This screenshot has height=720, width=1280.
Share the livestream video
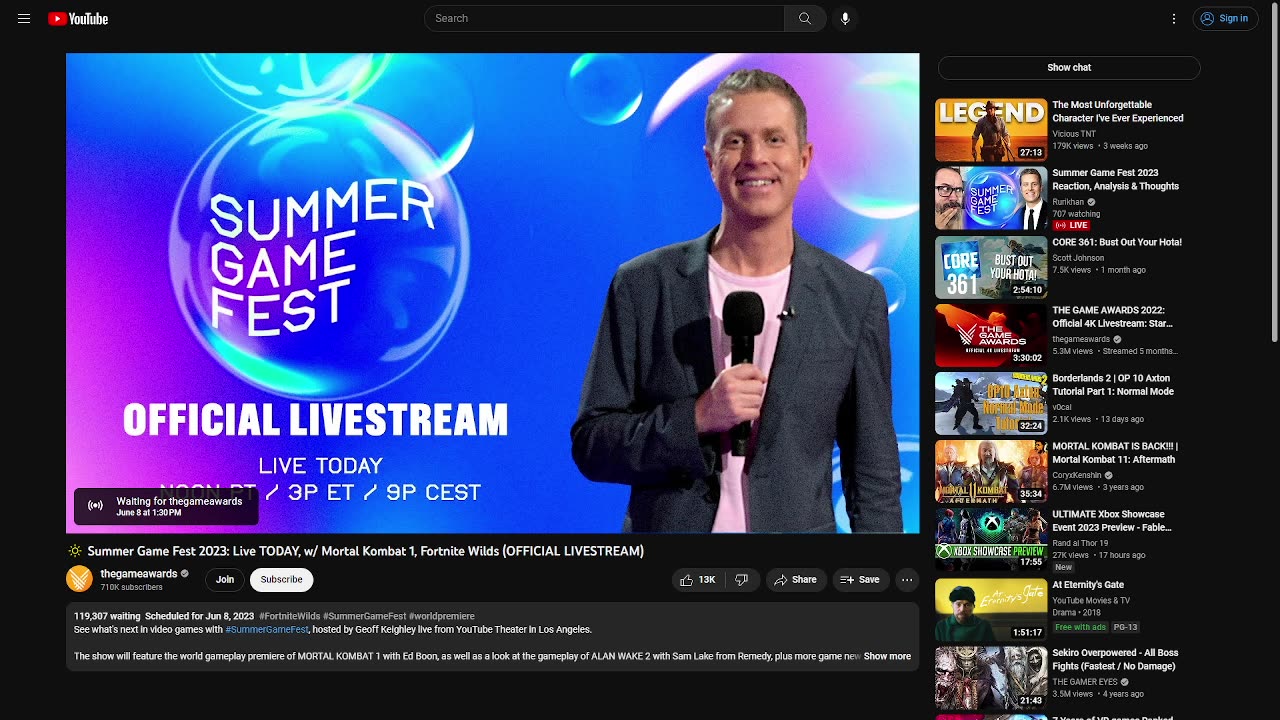[x=795, y=580]
